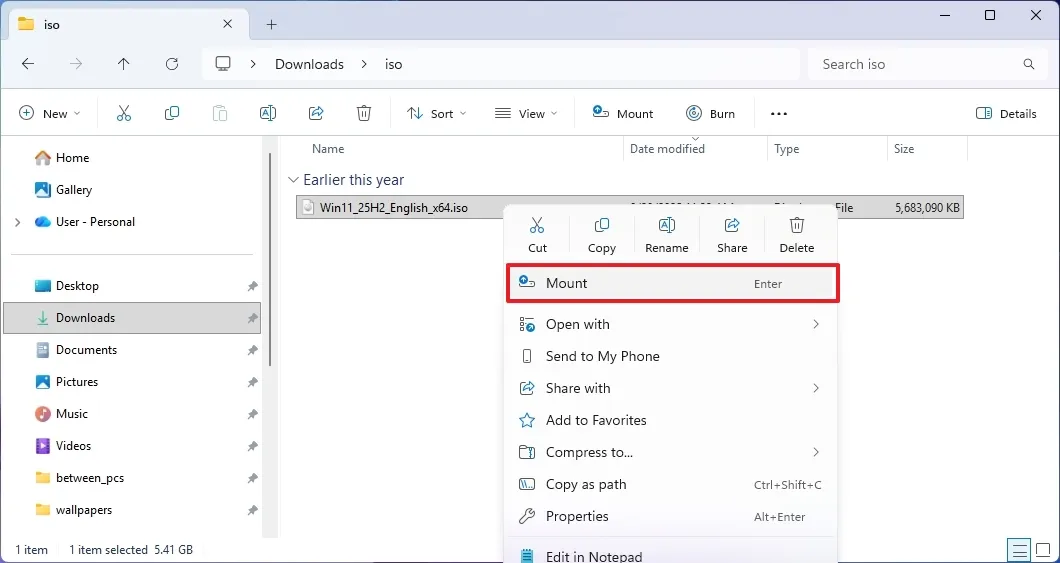Image resolution: width=1060 pixels, height=563 pixels.
Task: Unpin Desktop from quick access
Action: [252, 286]
